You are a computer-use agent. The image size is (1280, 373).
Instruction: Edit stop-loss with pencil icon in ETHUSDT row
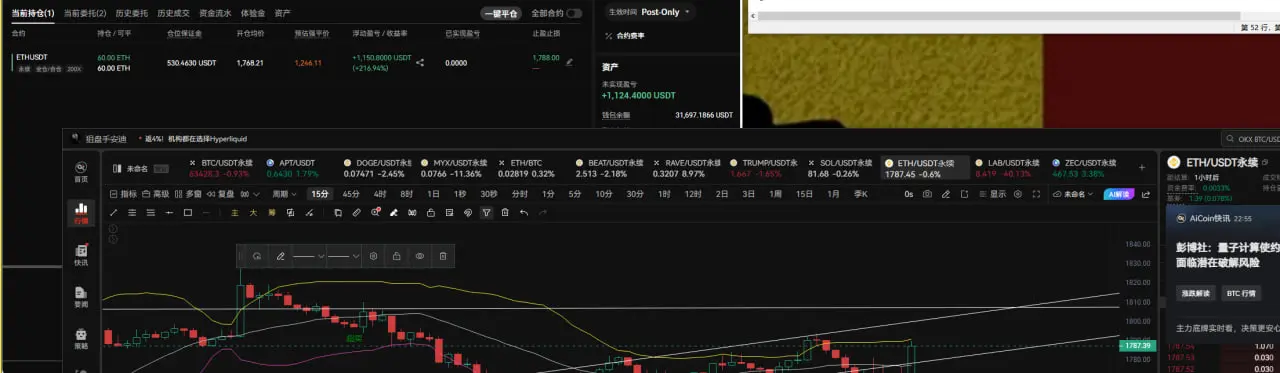pyautogui.click(x=569, y=62)
